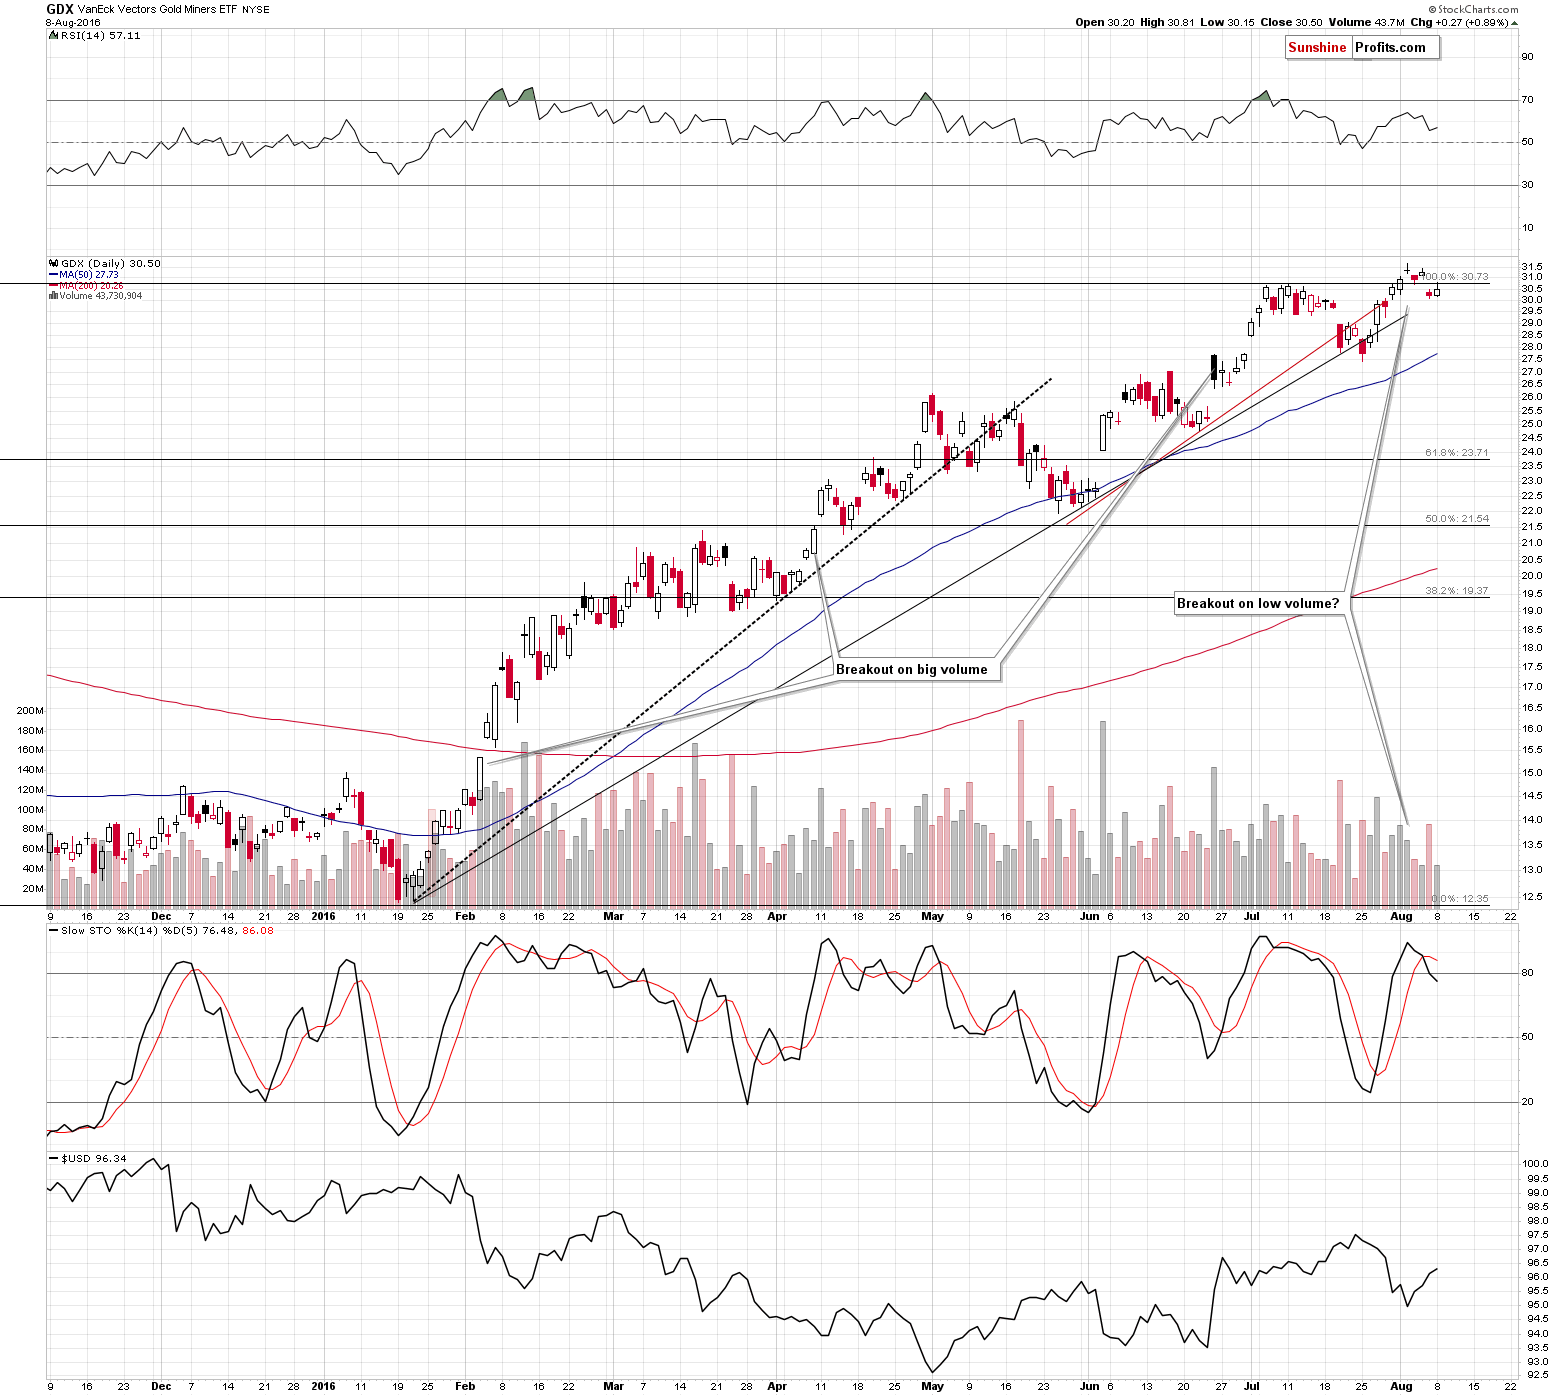Select the High 30.81 value

click(x=1167, y=22)
